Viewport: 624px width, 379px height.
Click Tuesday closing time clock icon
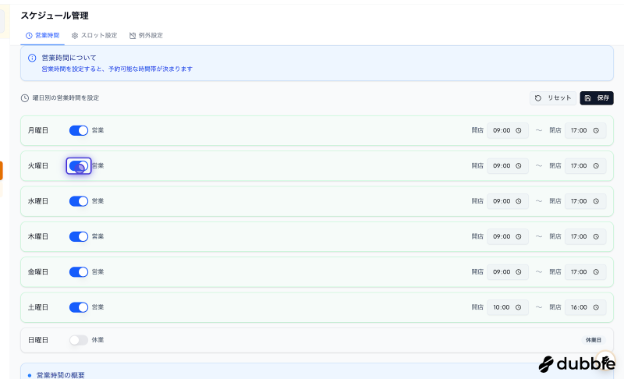596,166
